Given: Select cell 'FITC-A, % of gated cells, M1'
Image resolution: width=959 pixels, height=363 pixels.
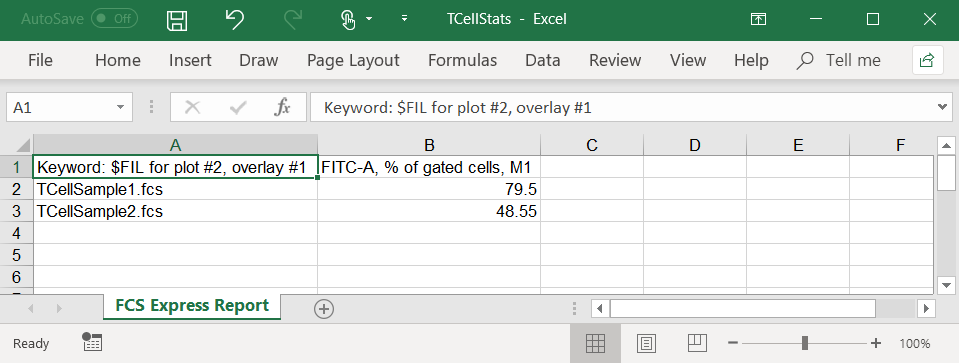Looking at the screenshot, I should [x=429, y=167].
